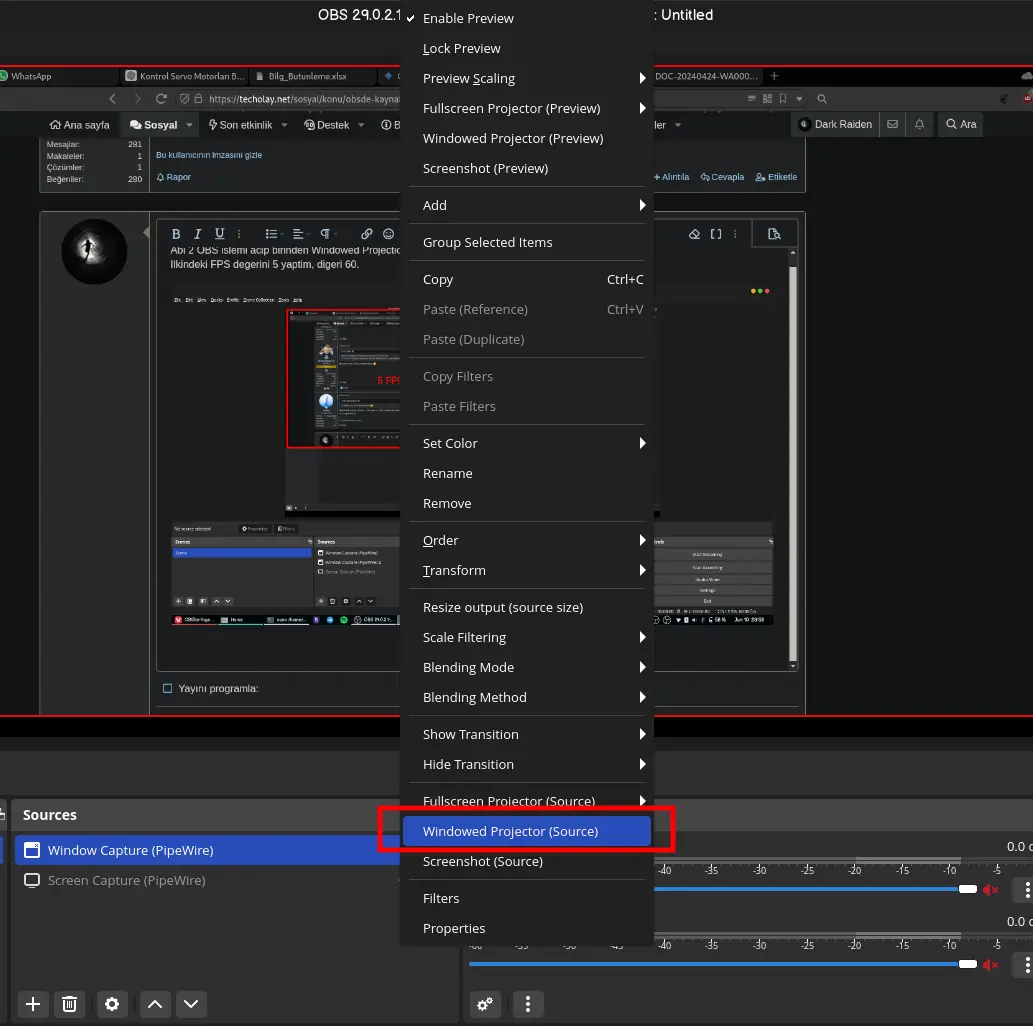Click Rapor link under post
Viewport: 1033px width, 1026px height.
[174, 177]
